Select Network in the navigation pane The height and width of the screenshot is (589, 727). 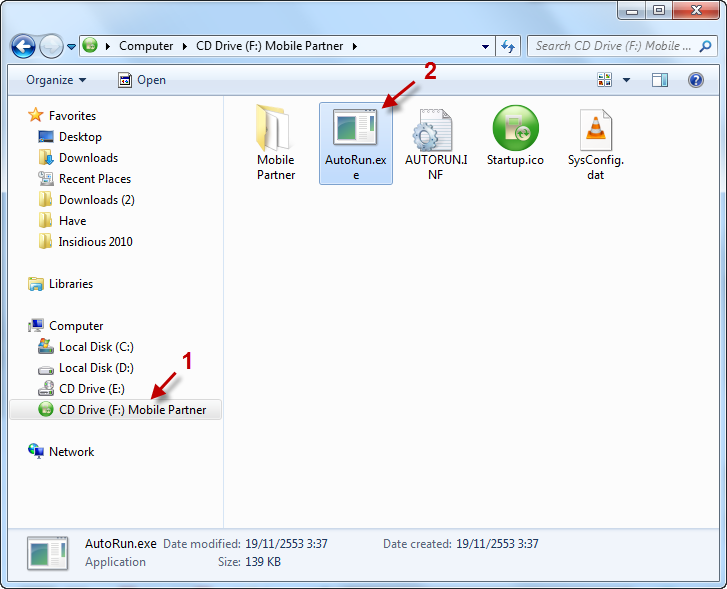71,452
